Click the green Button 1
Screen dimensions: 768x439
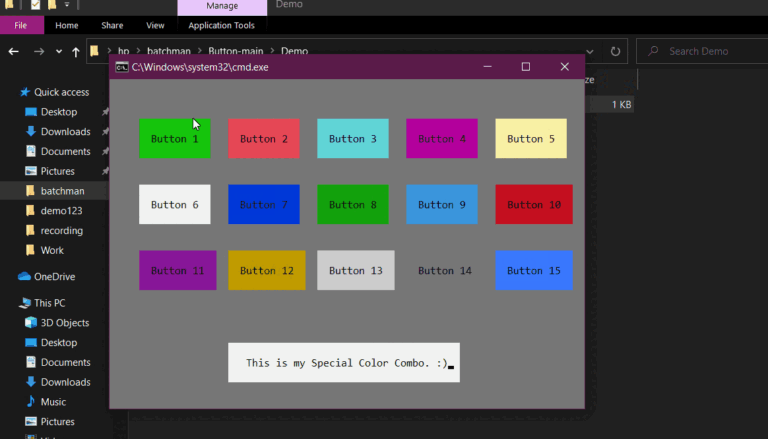point(175,139)
